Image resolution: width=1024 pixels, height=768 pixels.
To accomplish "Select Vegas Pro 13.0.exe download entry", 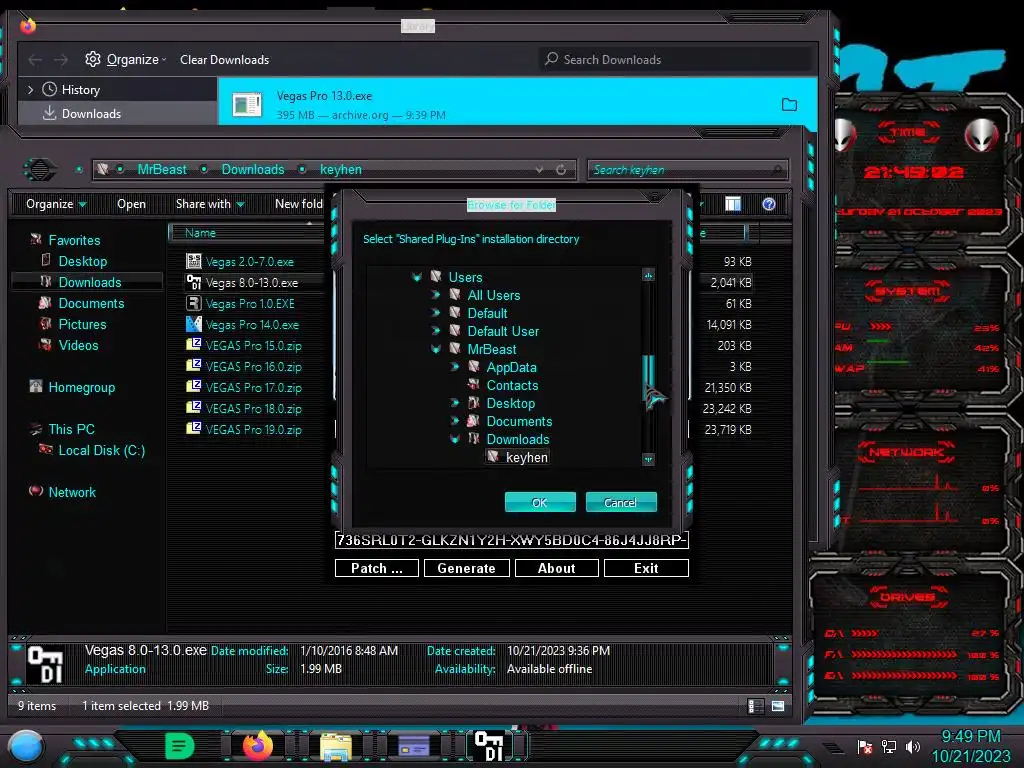I will [517, 104].
